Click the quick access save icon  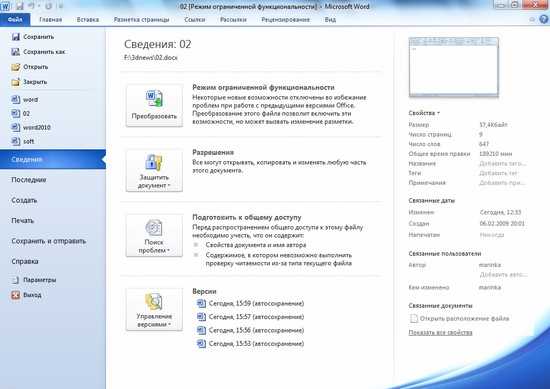(x=19, y=6)
